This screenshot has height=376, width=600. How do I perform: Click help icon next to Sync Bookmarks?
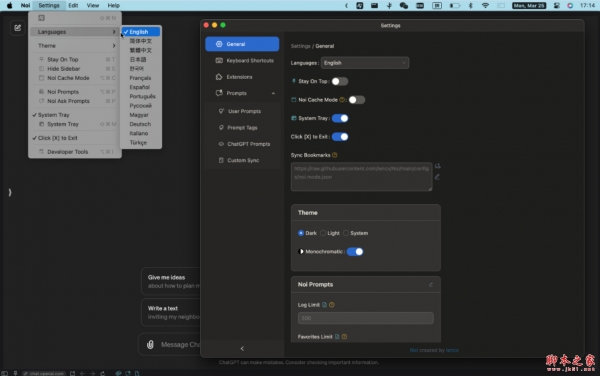335,155
